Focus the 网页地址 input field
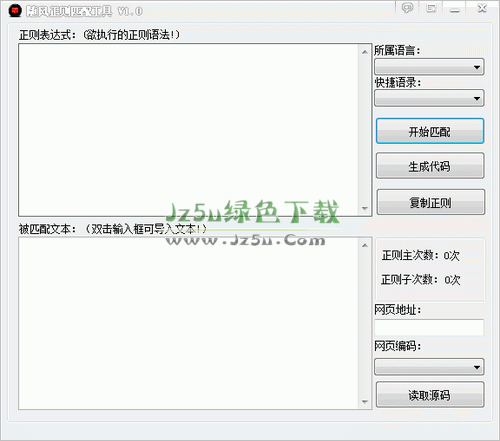 point(429,328)
